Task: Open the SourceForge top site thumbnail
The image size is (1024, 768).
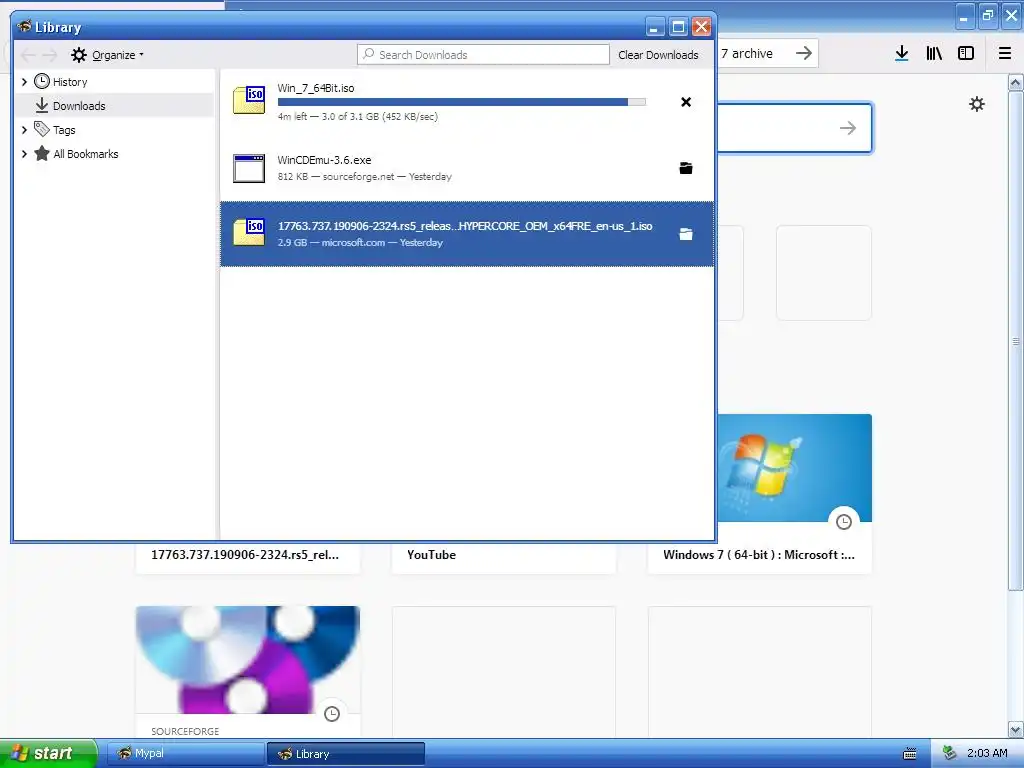Action: click(248, 660)
